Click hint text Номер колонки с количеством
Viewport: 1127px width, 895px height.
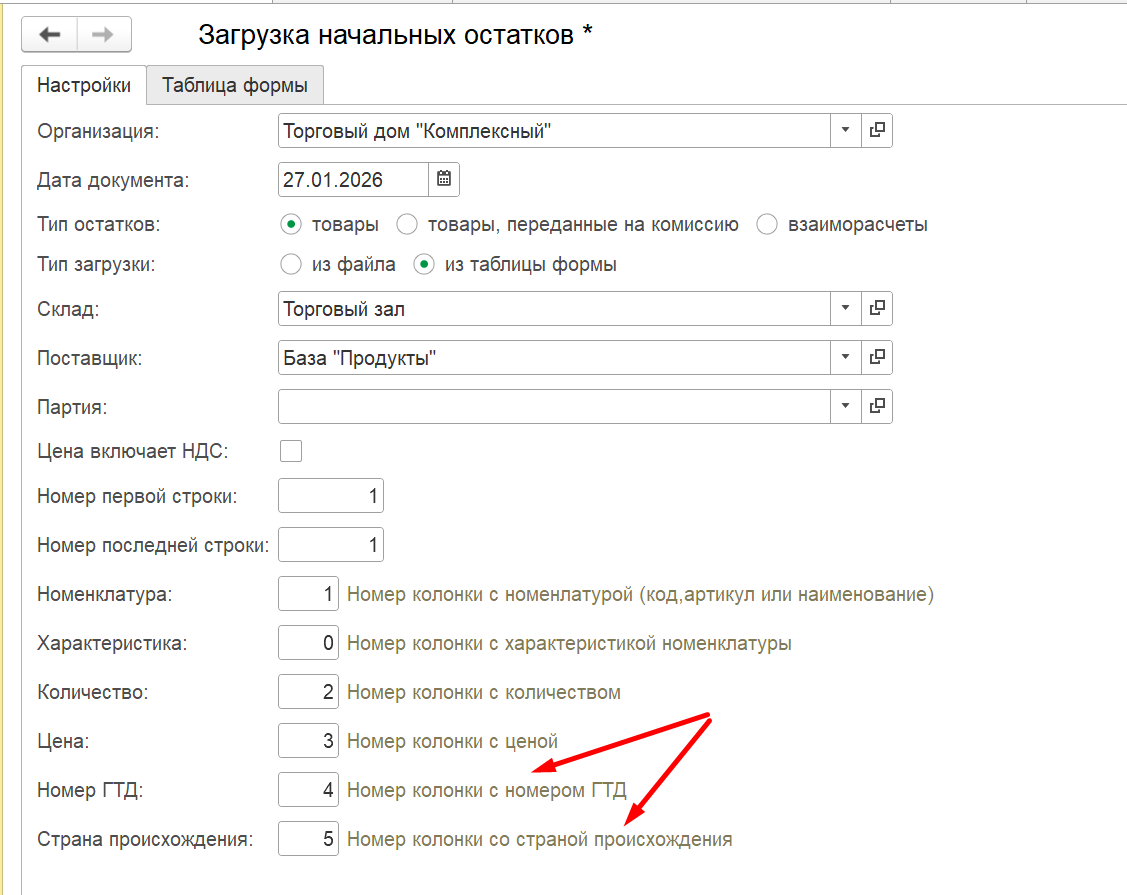[x=484, y=692]
